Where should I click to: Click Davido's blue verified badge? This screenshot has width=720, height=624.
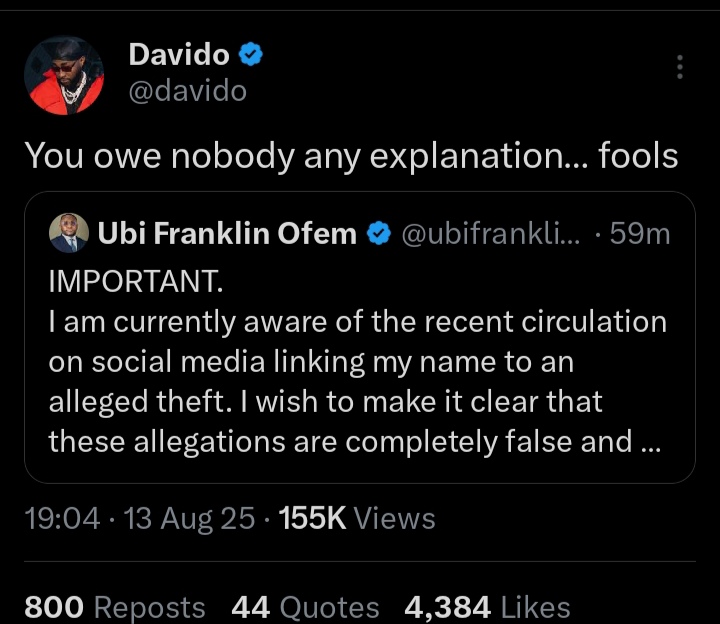(x=251, y=56)
